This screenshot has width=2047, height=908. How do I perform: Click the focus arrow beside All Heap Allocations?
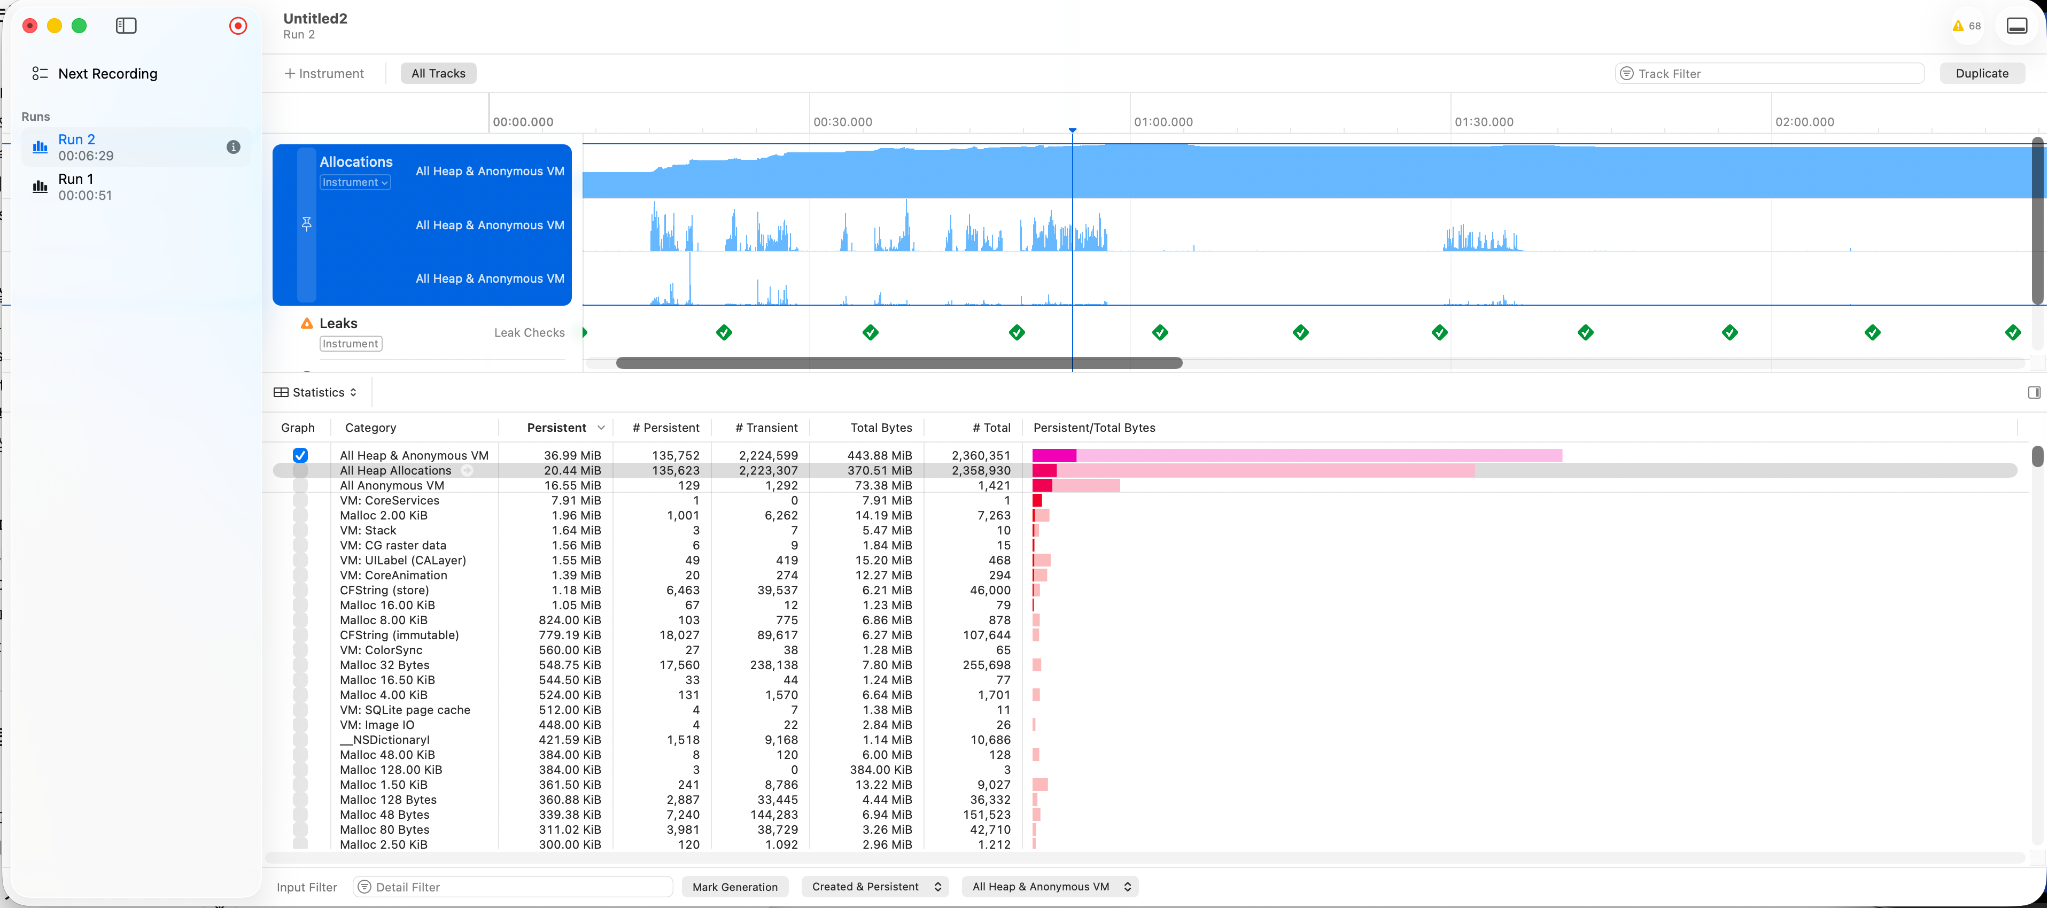467,471
